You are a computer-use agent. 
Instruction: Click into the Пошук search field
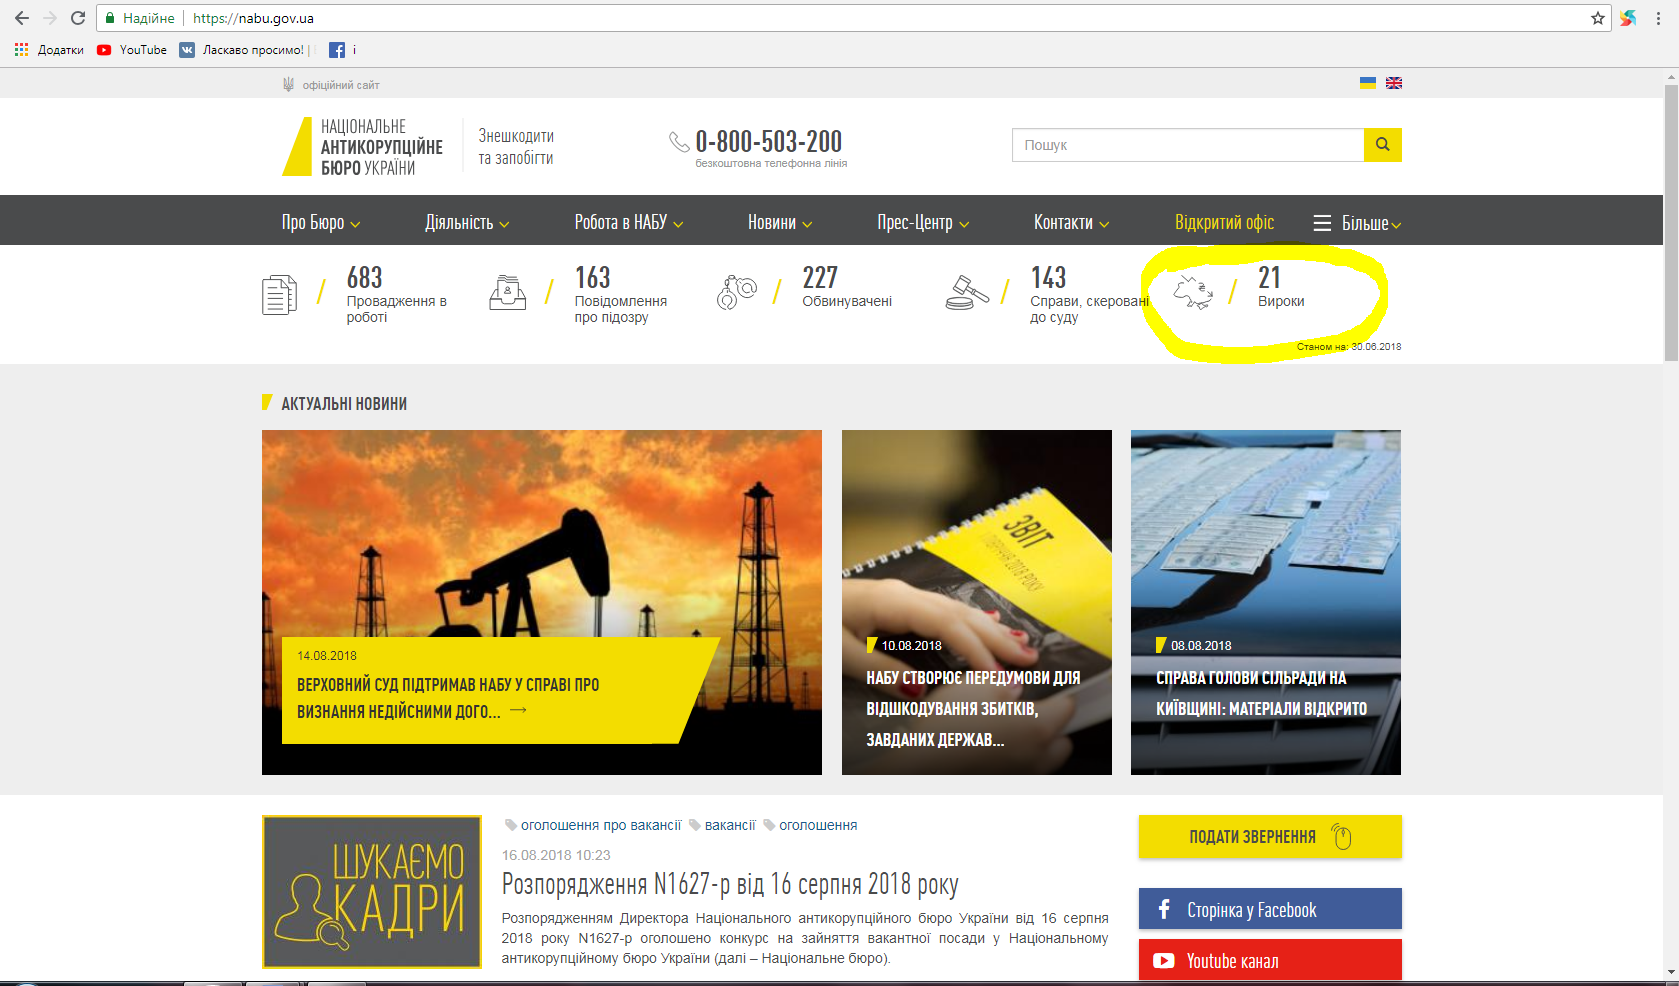[x=1187, y=145]
